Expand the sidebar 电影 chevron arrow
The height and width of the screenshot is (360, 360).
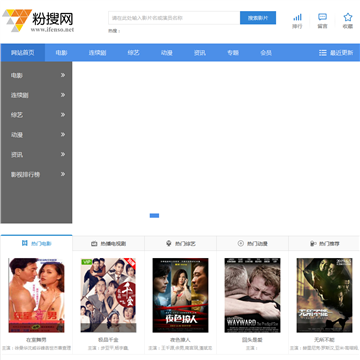pos(63,75)
